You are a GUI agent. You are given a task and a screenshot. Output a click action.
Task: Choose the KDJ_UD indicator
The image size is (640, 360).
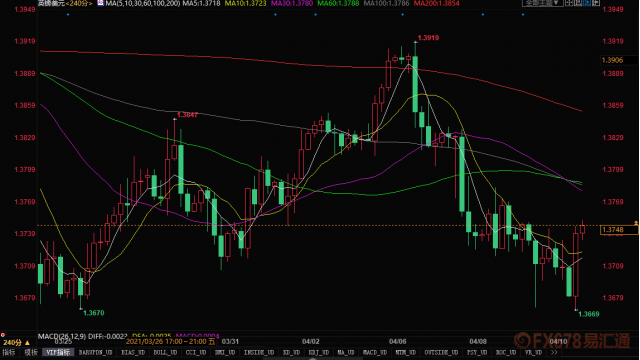[318, 352]
